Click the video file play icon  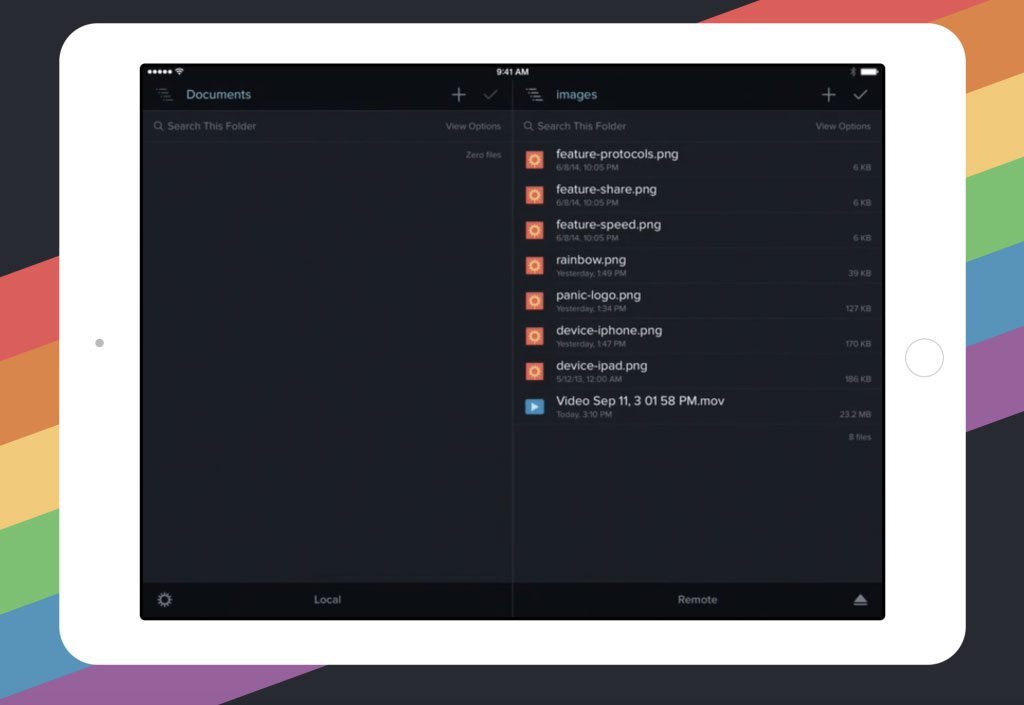click(x=534, y=407)
